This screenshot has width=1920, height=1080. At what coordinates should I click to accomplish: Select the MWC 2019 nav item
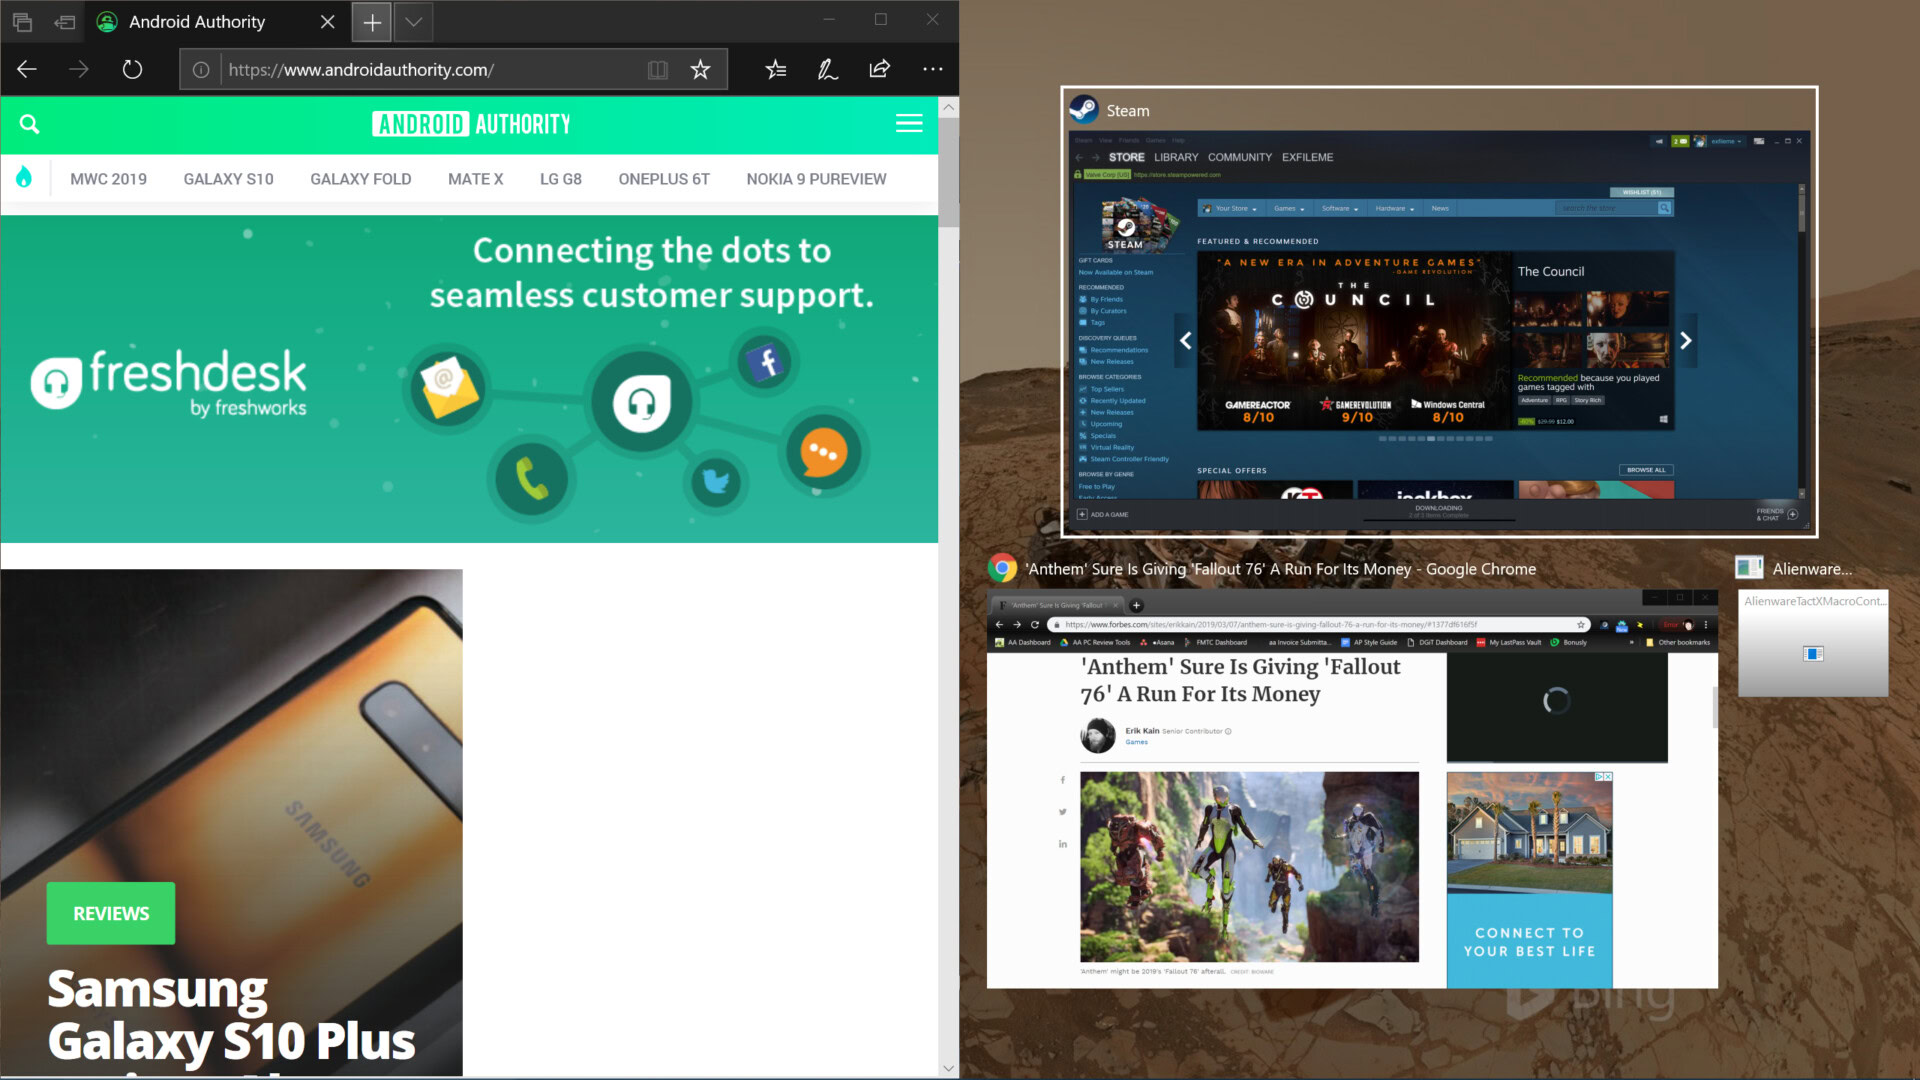pyautogui.click(x=108, y=179)
